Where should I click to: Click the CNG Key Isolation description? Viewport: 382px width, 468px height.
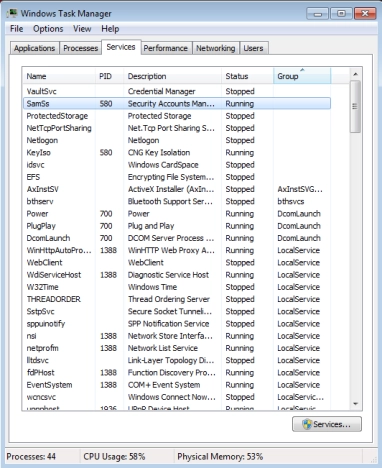click(159, 153)
